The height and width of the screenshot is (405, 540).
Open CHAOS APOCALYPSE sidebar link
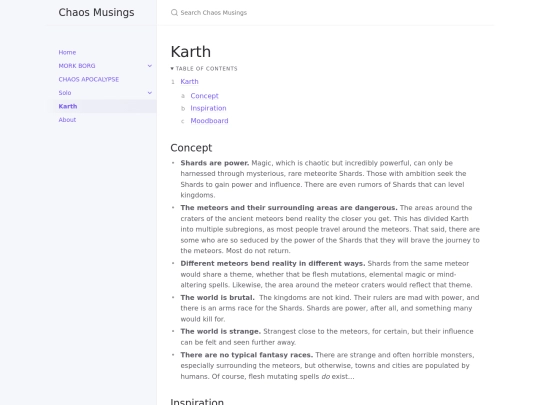89,79
